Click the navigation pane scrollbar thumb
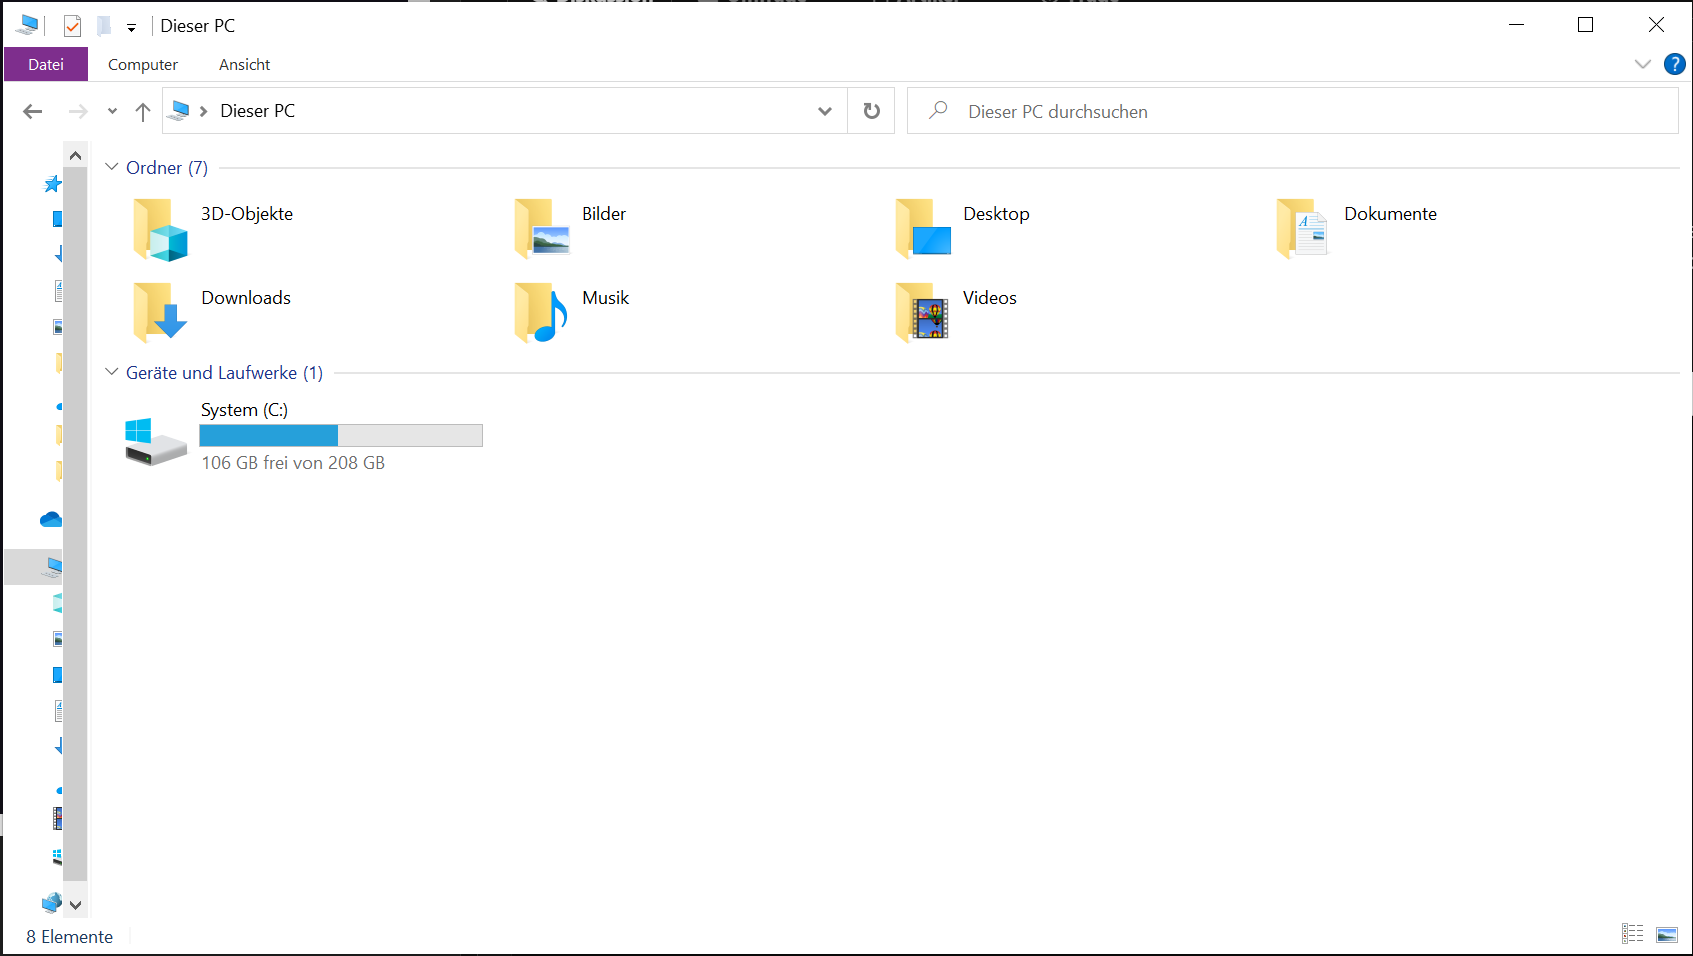 76,524
